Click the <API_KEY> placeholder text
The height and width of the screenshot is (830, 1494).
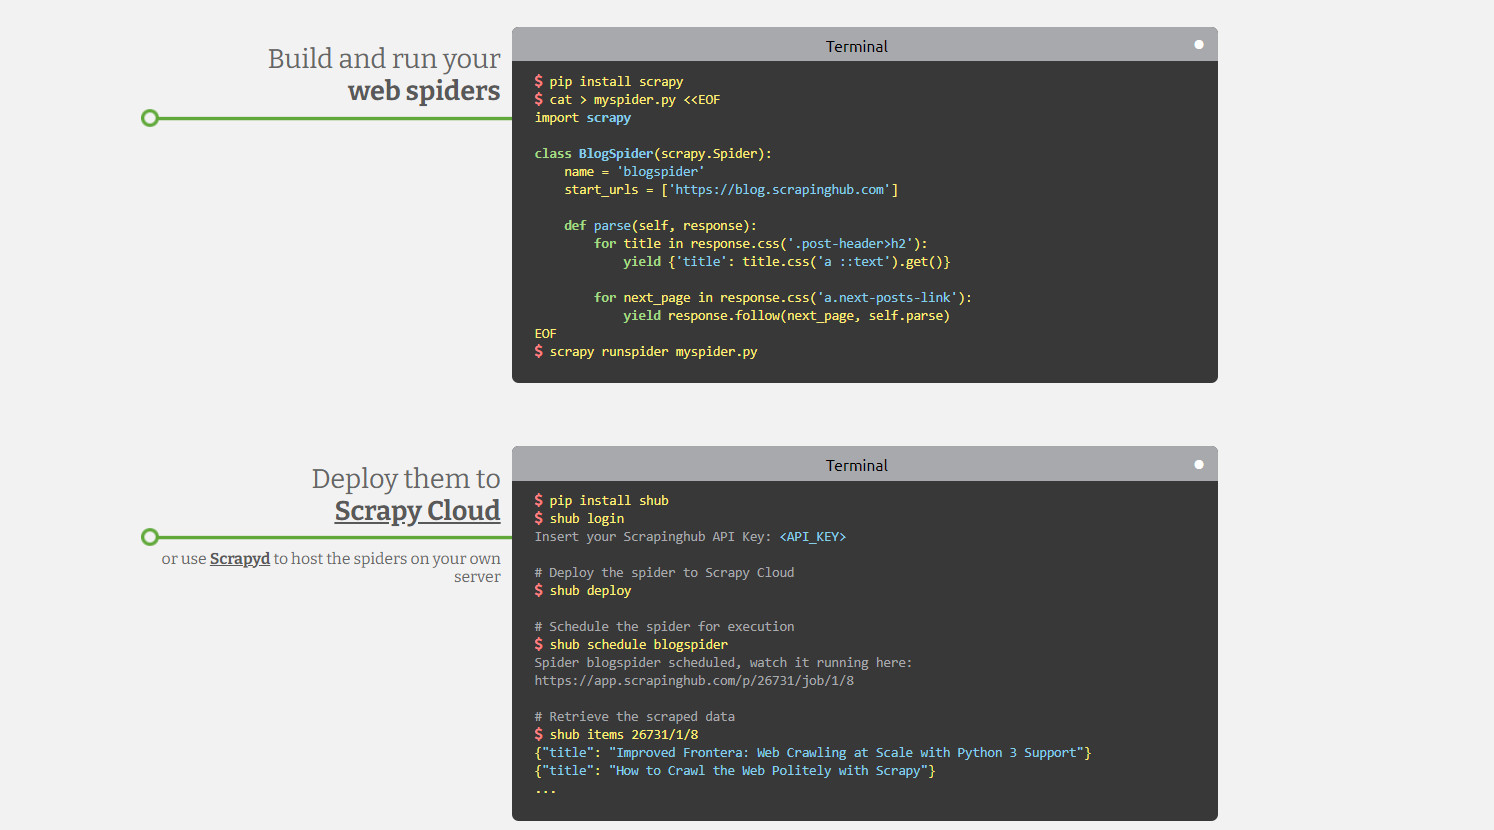812,537
